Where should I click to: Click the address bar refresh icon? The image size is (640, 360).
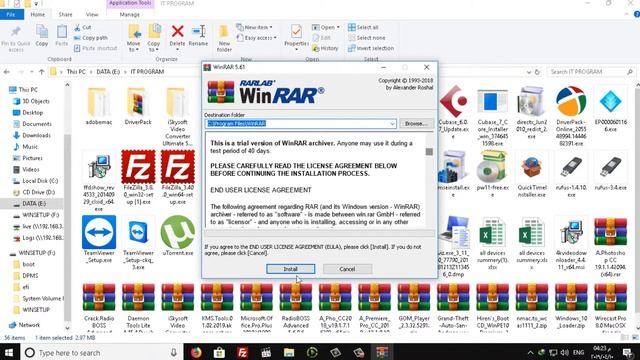[x=538, y=72]
